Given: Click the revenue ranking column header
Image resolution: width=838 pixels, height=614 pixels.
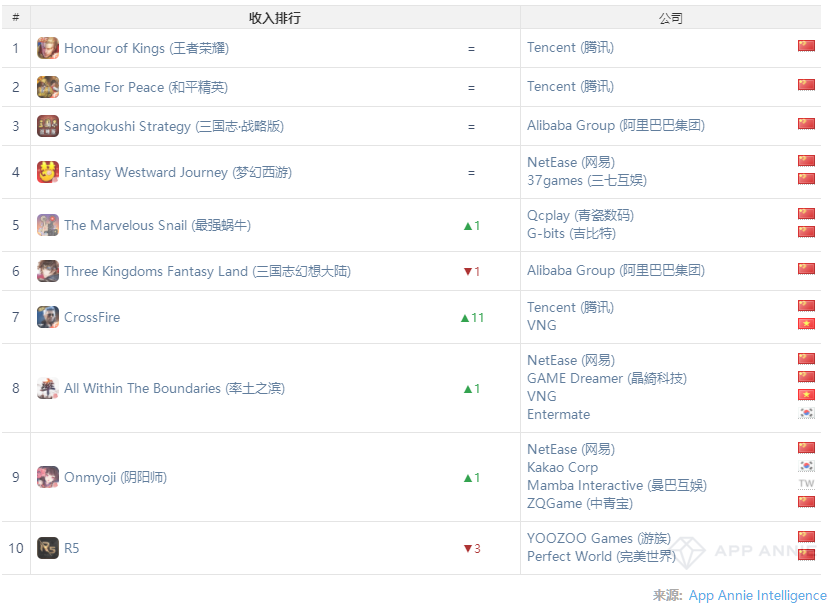Looking at the screenshot, I should (x=275, y=18).
